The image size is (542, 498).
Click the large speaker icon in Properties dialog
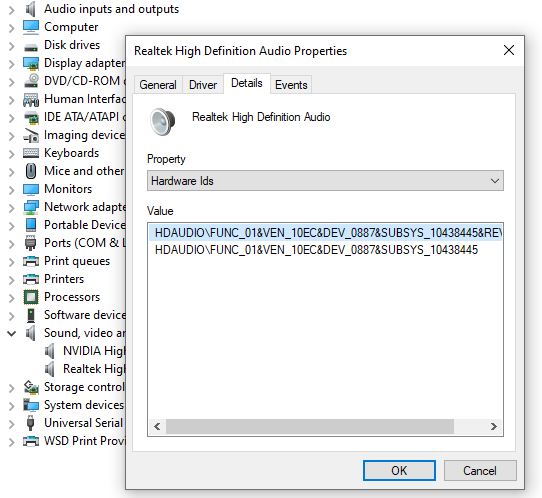pos(162,122)
